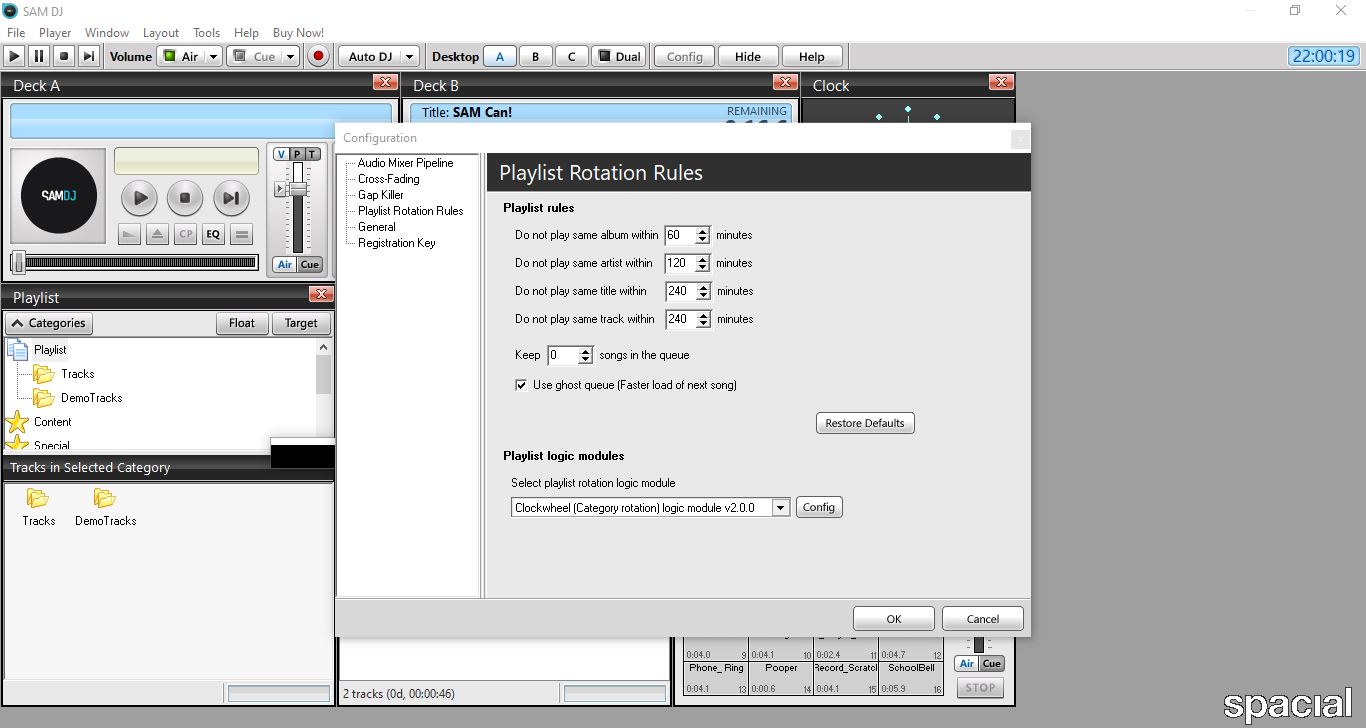Toggle Cue on the sound effects panel

coord(991,664)
